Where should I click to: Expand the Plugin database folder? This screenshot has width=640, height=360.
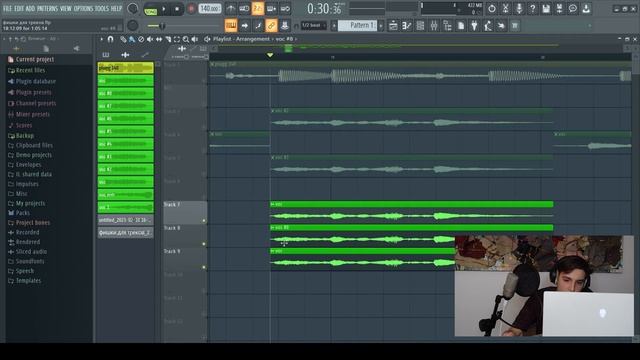(32, 82)
